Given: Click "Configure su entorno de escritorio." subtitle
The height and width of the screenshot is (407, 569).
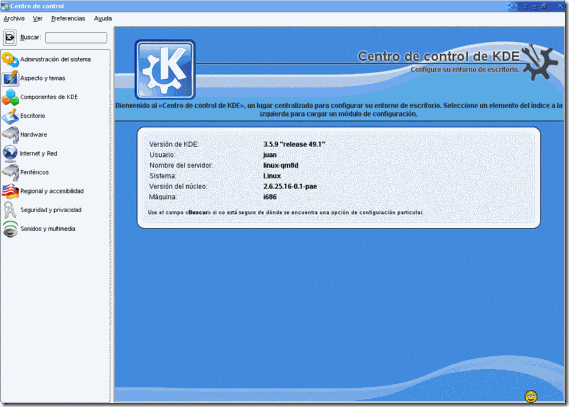Looking at the screenshot, I should pyautogui.click(x=465, y=69).
